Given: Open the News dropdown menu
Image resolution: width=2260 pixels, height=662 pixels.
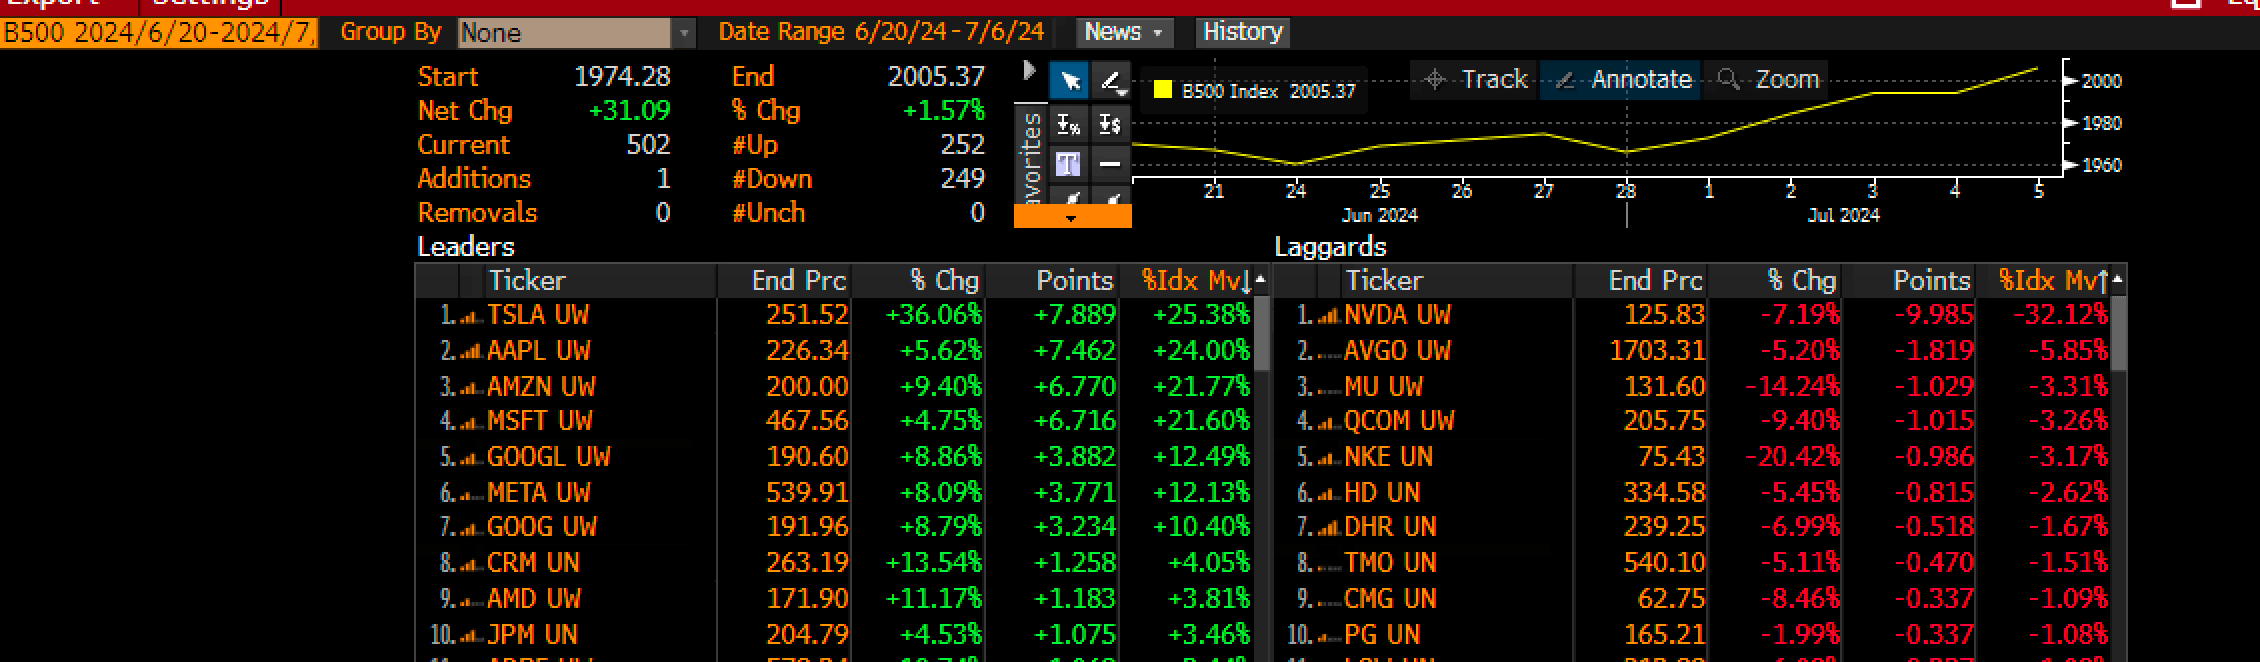Looking at the screenshot, I should [1124, 32].
